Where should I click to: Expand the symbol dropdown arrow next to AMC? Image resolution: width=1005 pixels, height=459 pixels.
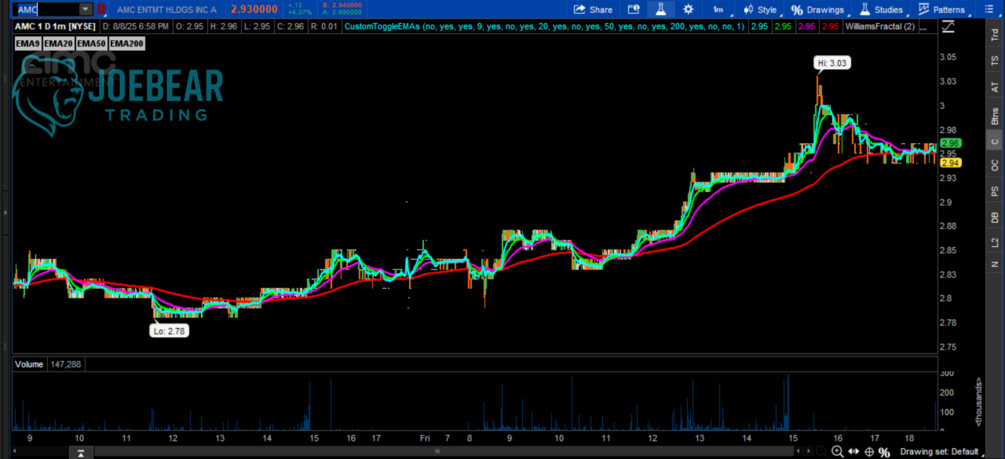(85, 10)
